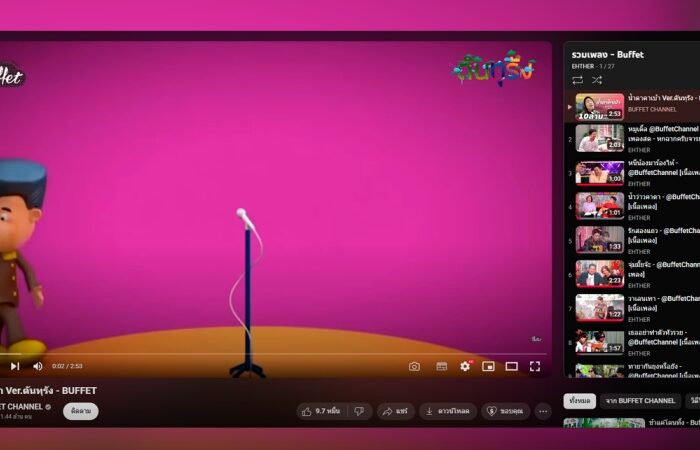Screen dimensions: 700x450
Task: Switch to miniplayer mode
Action: [x=488, y=367]
